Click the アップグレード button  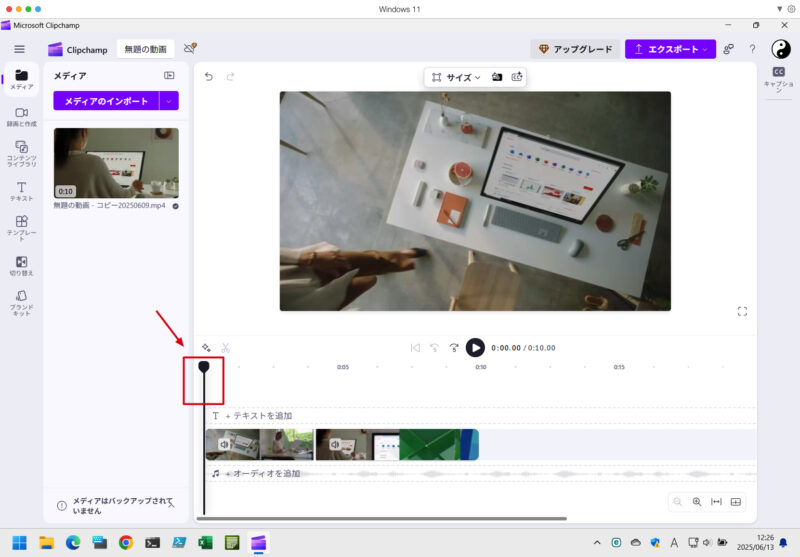576,49
